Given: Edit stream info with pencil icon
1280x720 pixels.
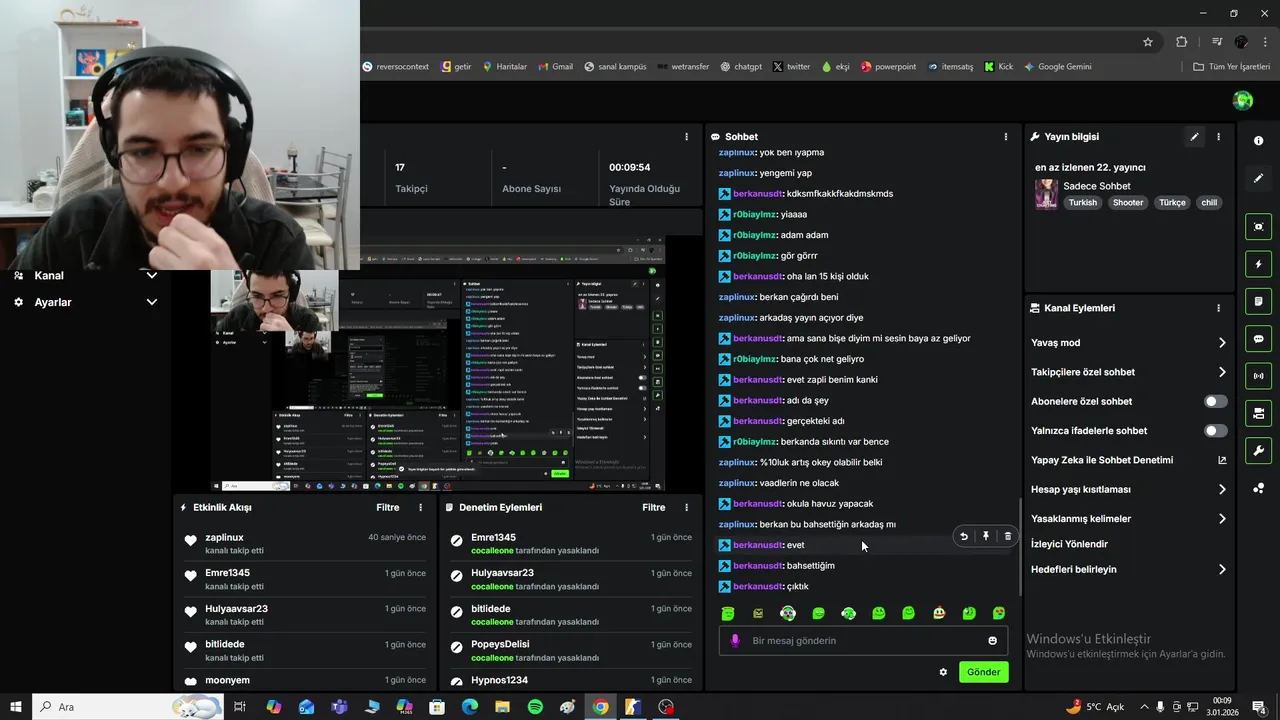Looking at the screenshot, I should click(1194, 137).
